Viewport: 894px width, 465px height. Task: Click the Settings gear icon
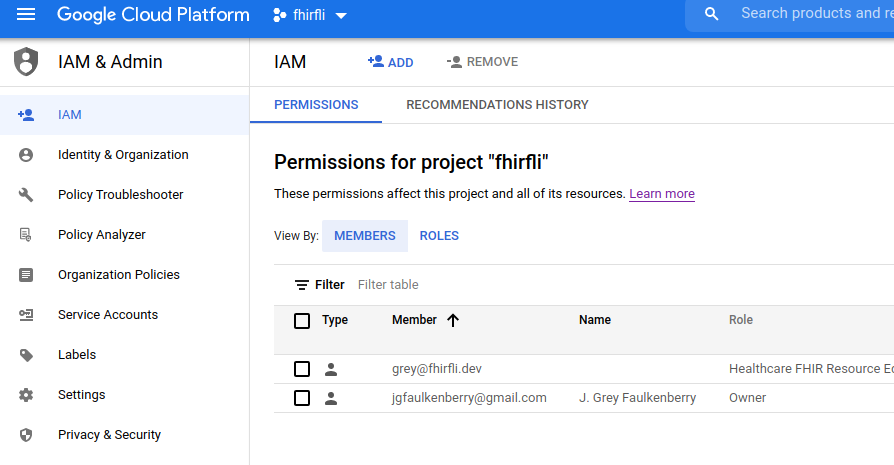[26, 395]
